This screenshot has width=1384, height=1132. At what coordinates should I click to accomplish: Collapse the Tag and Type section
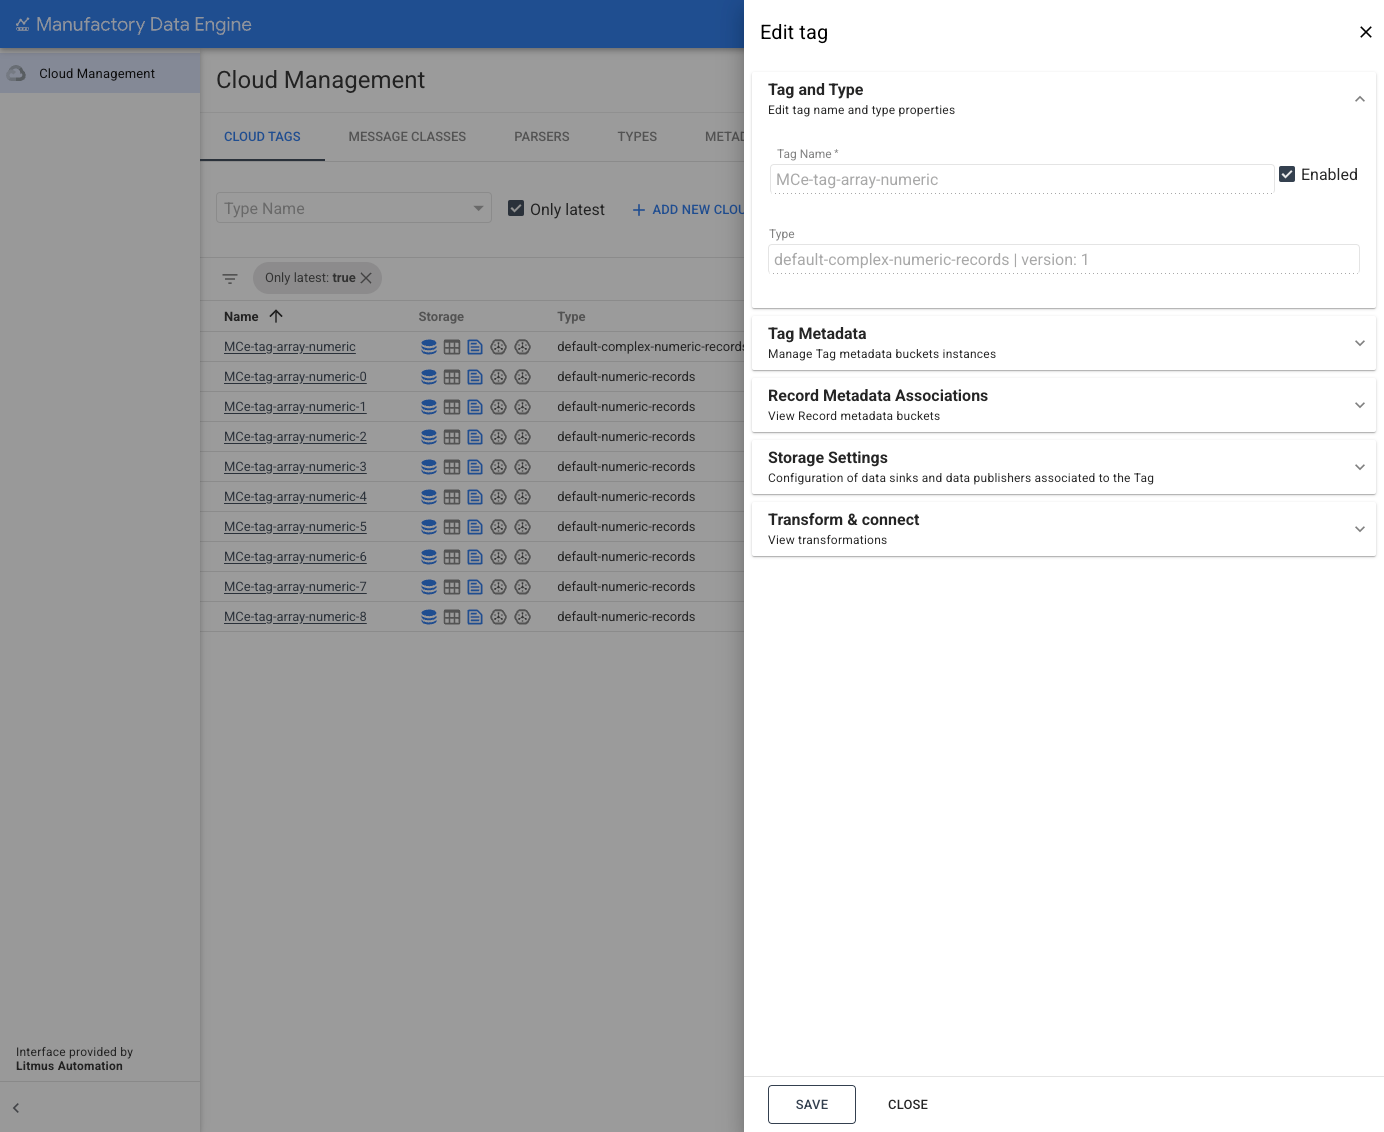click(x=1359, y=99)
